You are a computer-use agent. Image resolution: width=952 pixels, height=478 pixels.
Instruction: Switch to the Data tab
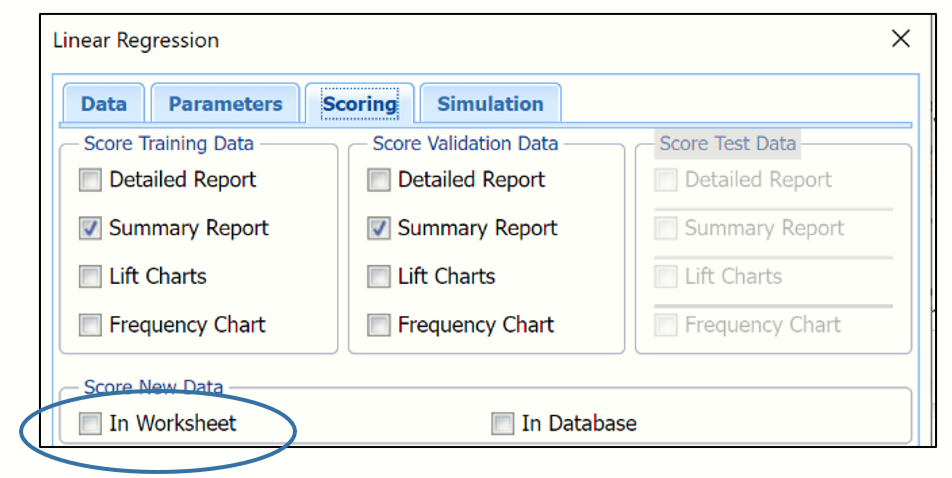104,104
